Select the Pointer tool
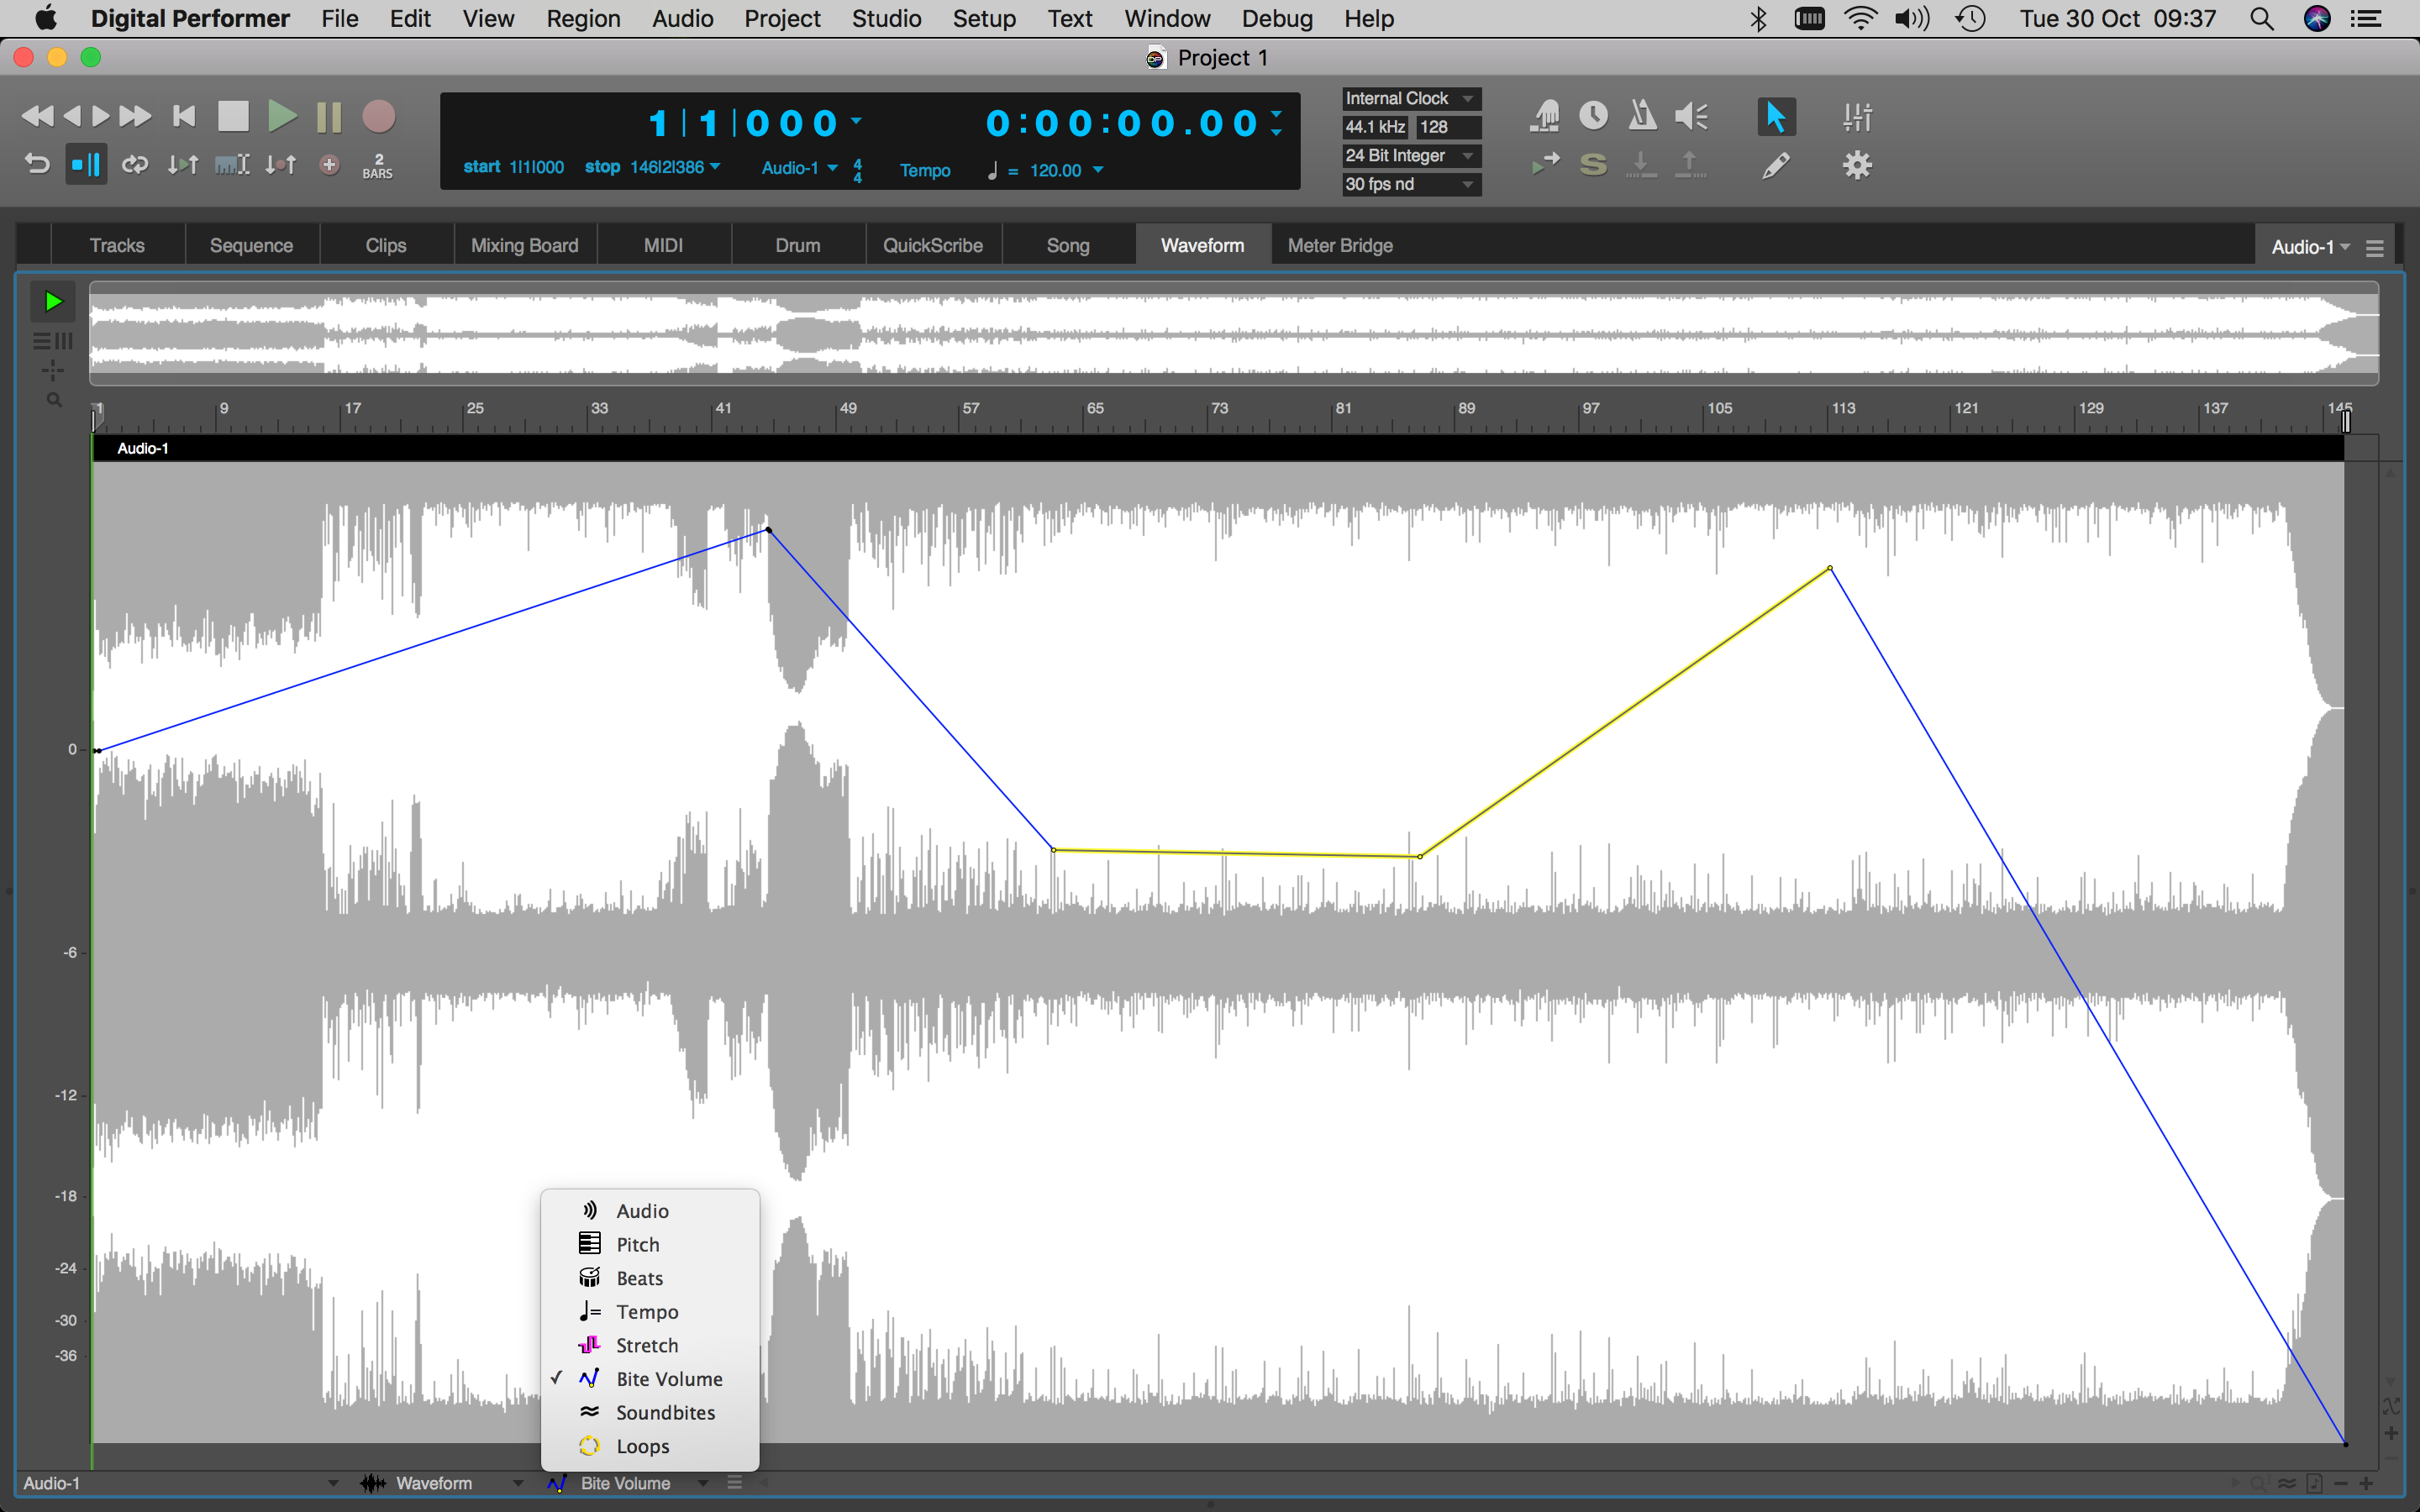Viewport: 2420px width, 1512px height. click(1776, 116)
